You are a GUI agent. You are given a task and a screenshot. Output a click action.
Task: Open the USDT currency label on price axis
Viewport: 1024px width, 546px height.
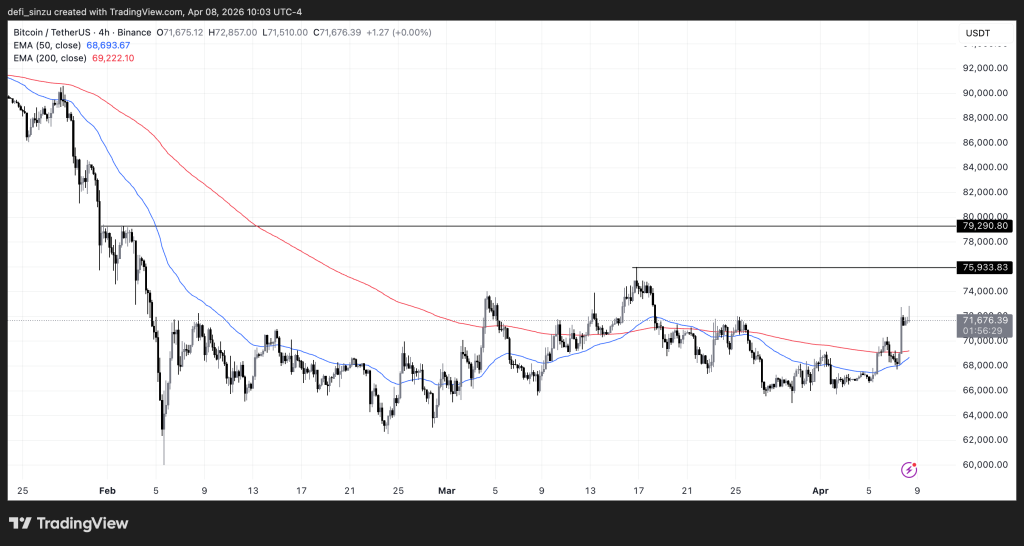coord(977,33)
